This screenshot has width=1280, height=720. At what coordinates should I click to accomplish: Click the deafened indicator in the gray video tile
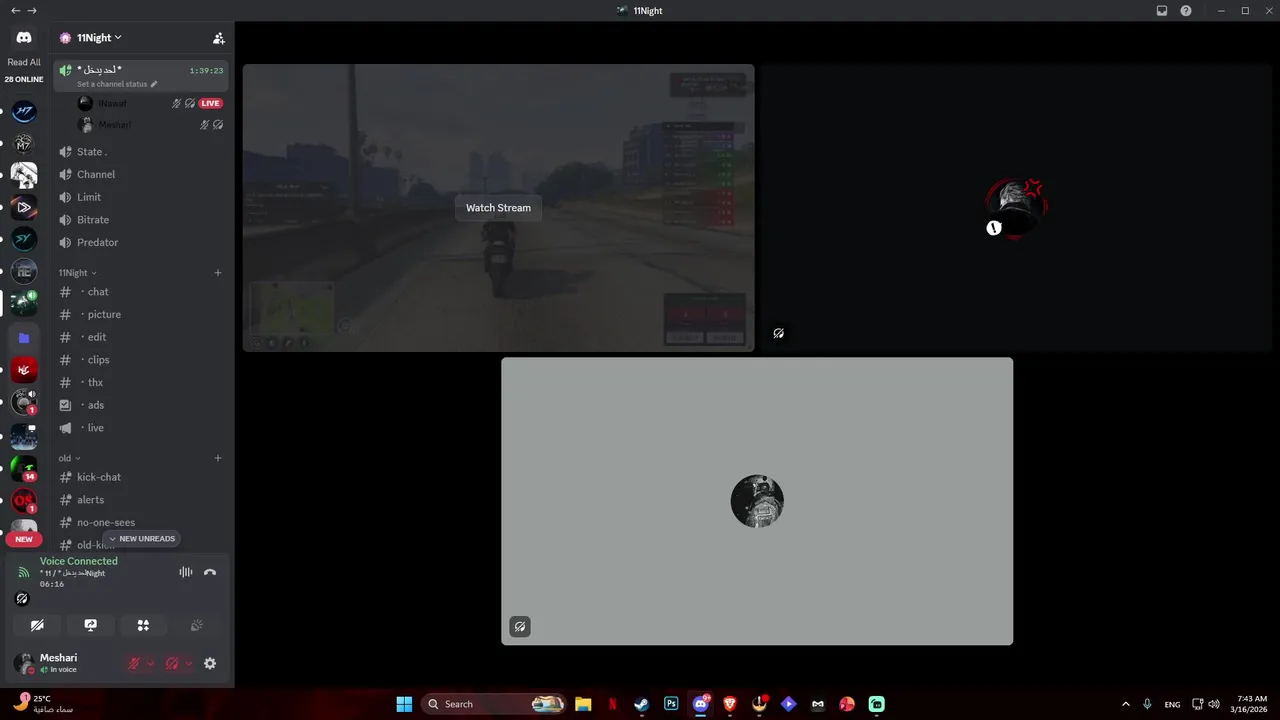tap(520, 627)
